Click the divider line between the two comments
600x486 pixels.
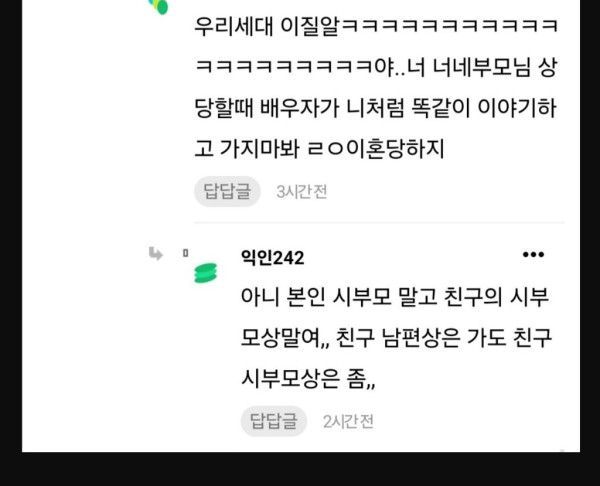[x=379, y=222]
